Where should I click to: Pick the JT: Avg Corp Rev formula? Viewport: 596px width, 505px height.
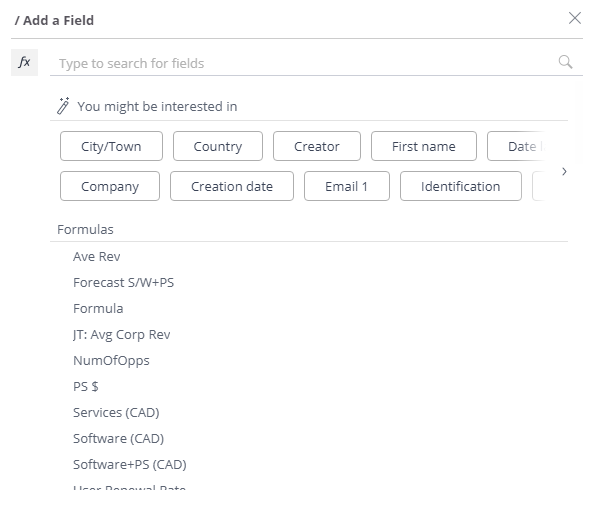(122, 335)
